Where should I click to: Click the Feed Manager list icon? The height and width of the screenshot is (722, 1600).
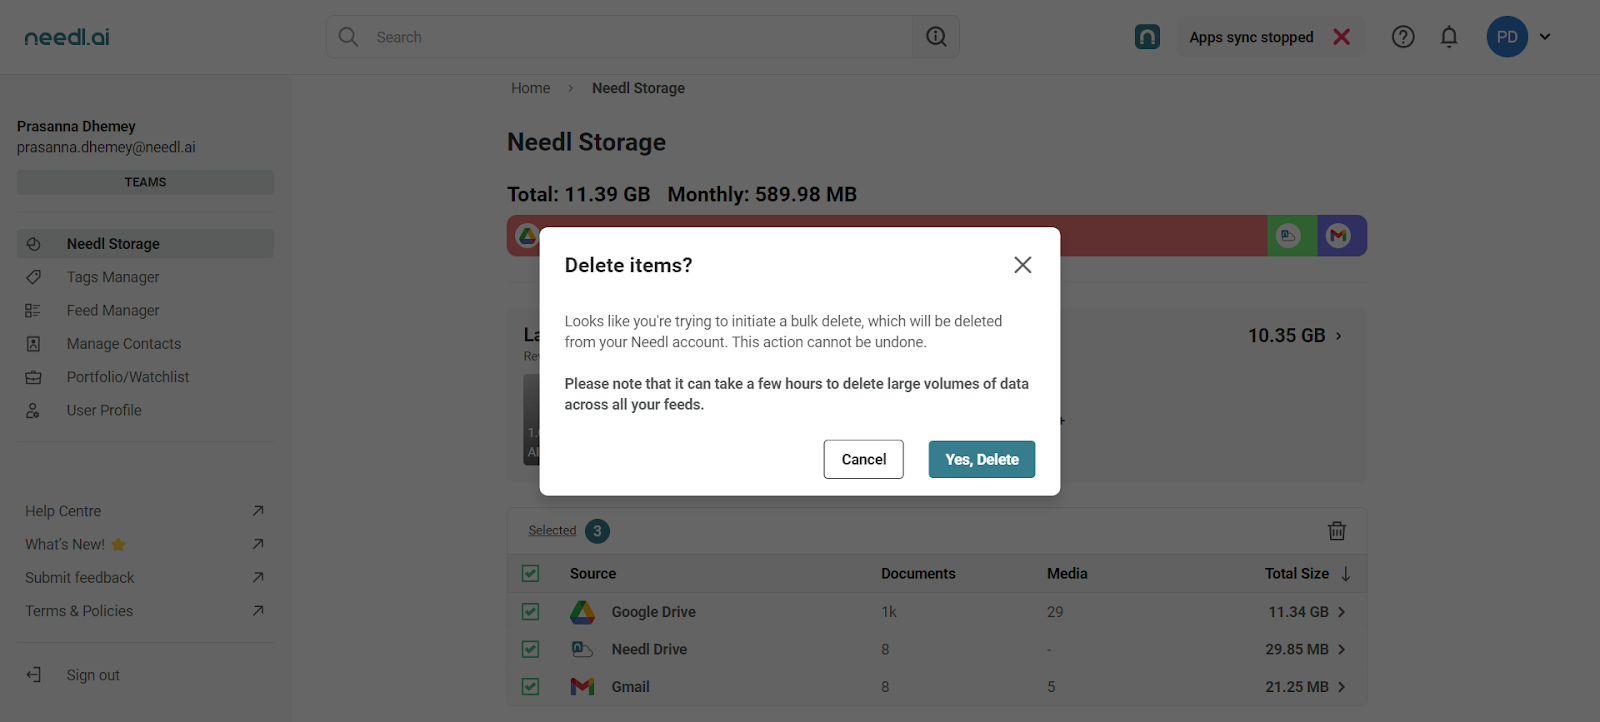[x=33, y=311]
